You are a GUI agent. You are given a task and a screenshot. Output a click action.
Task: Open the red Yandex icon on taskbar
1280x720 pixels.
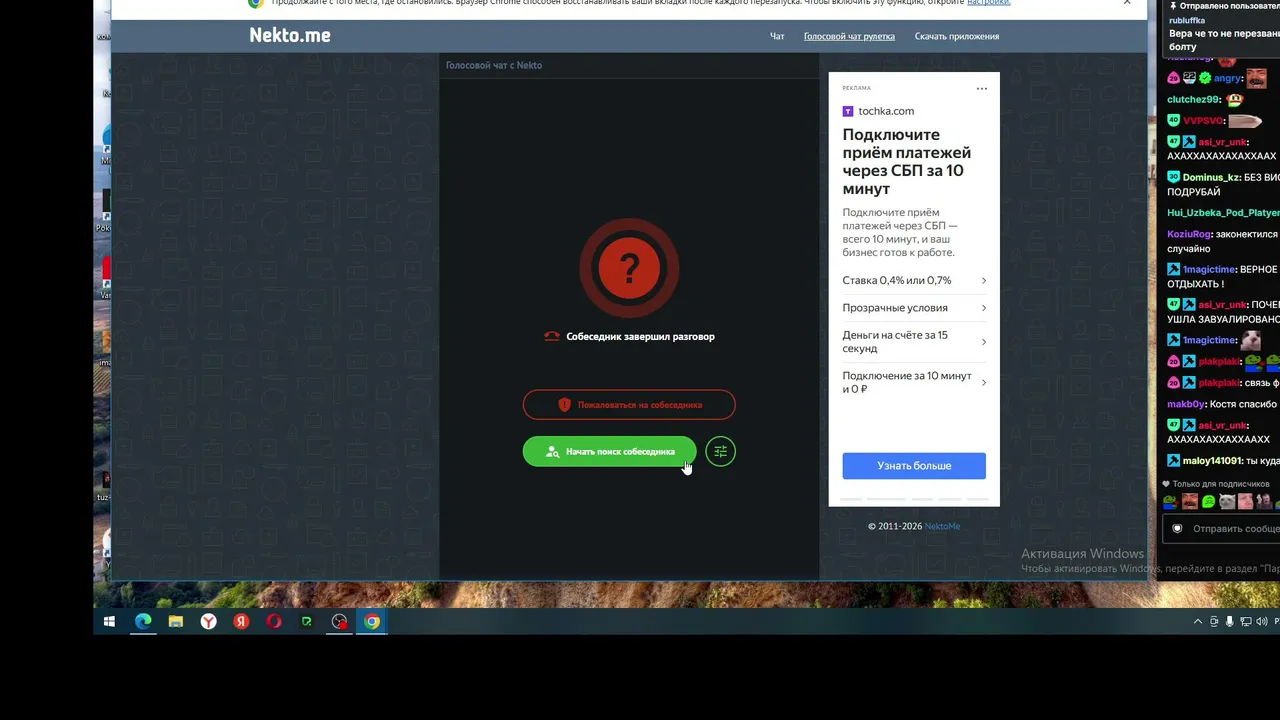tap(241, 622)
